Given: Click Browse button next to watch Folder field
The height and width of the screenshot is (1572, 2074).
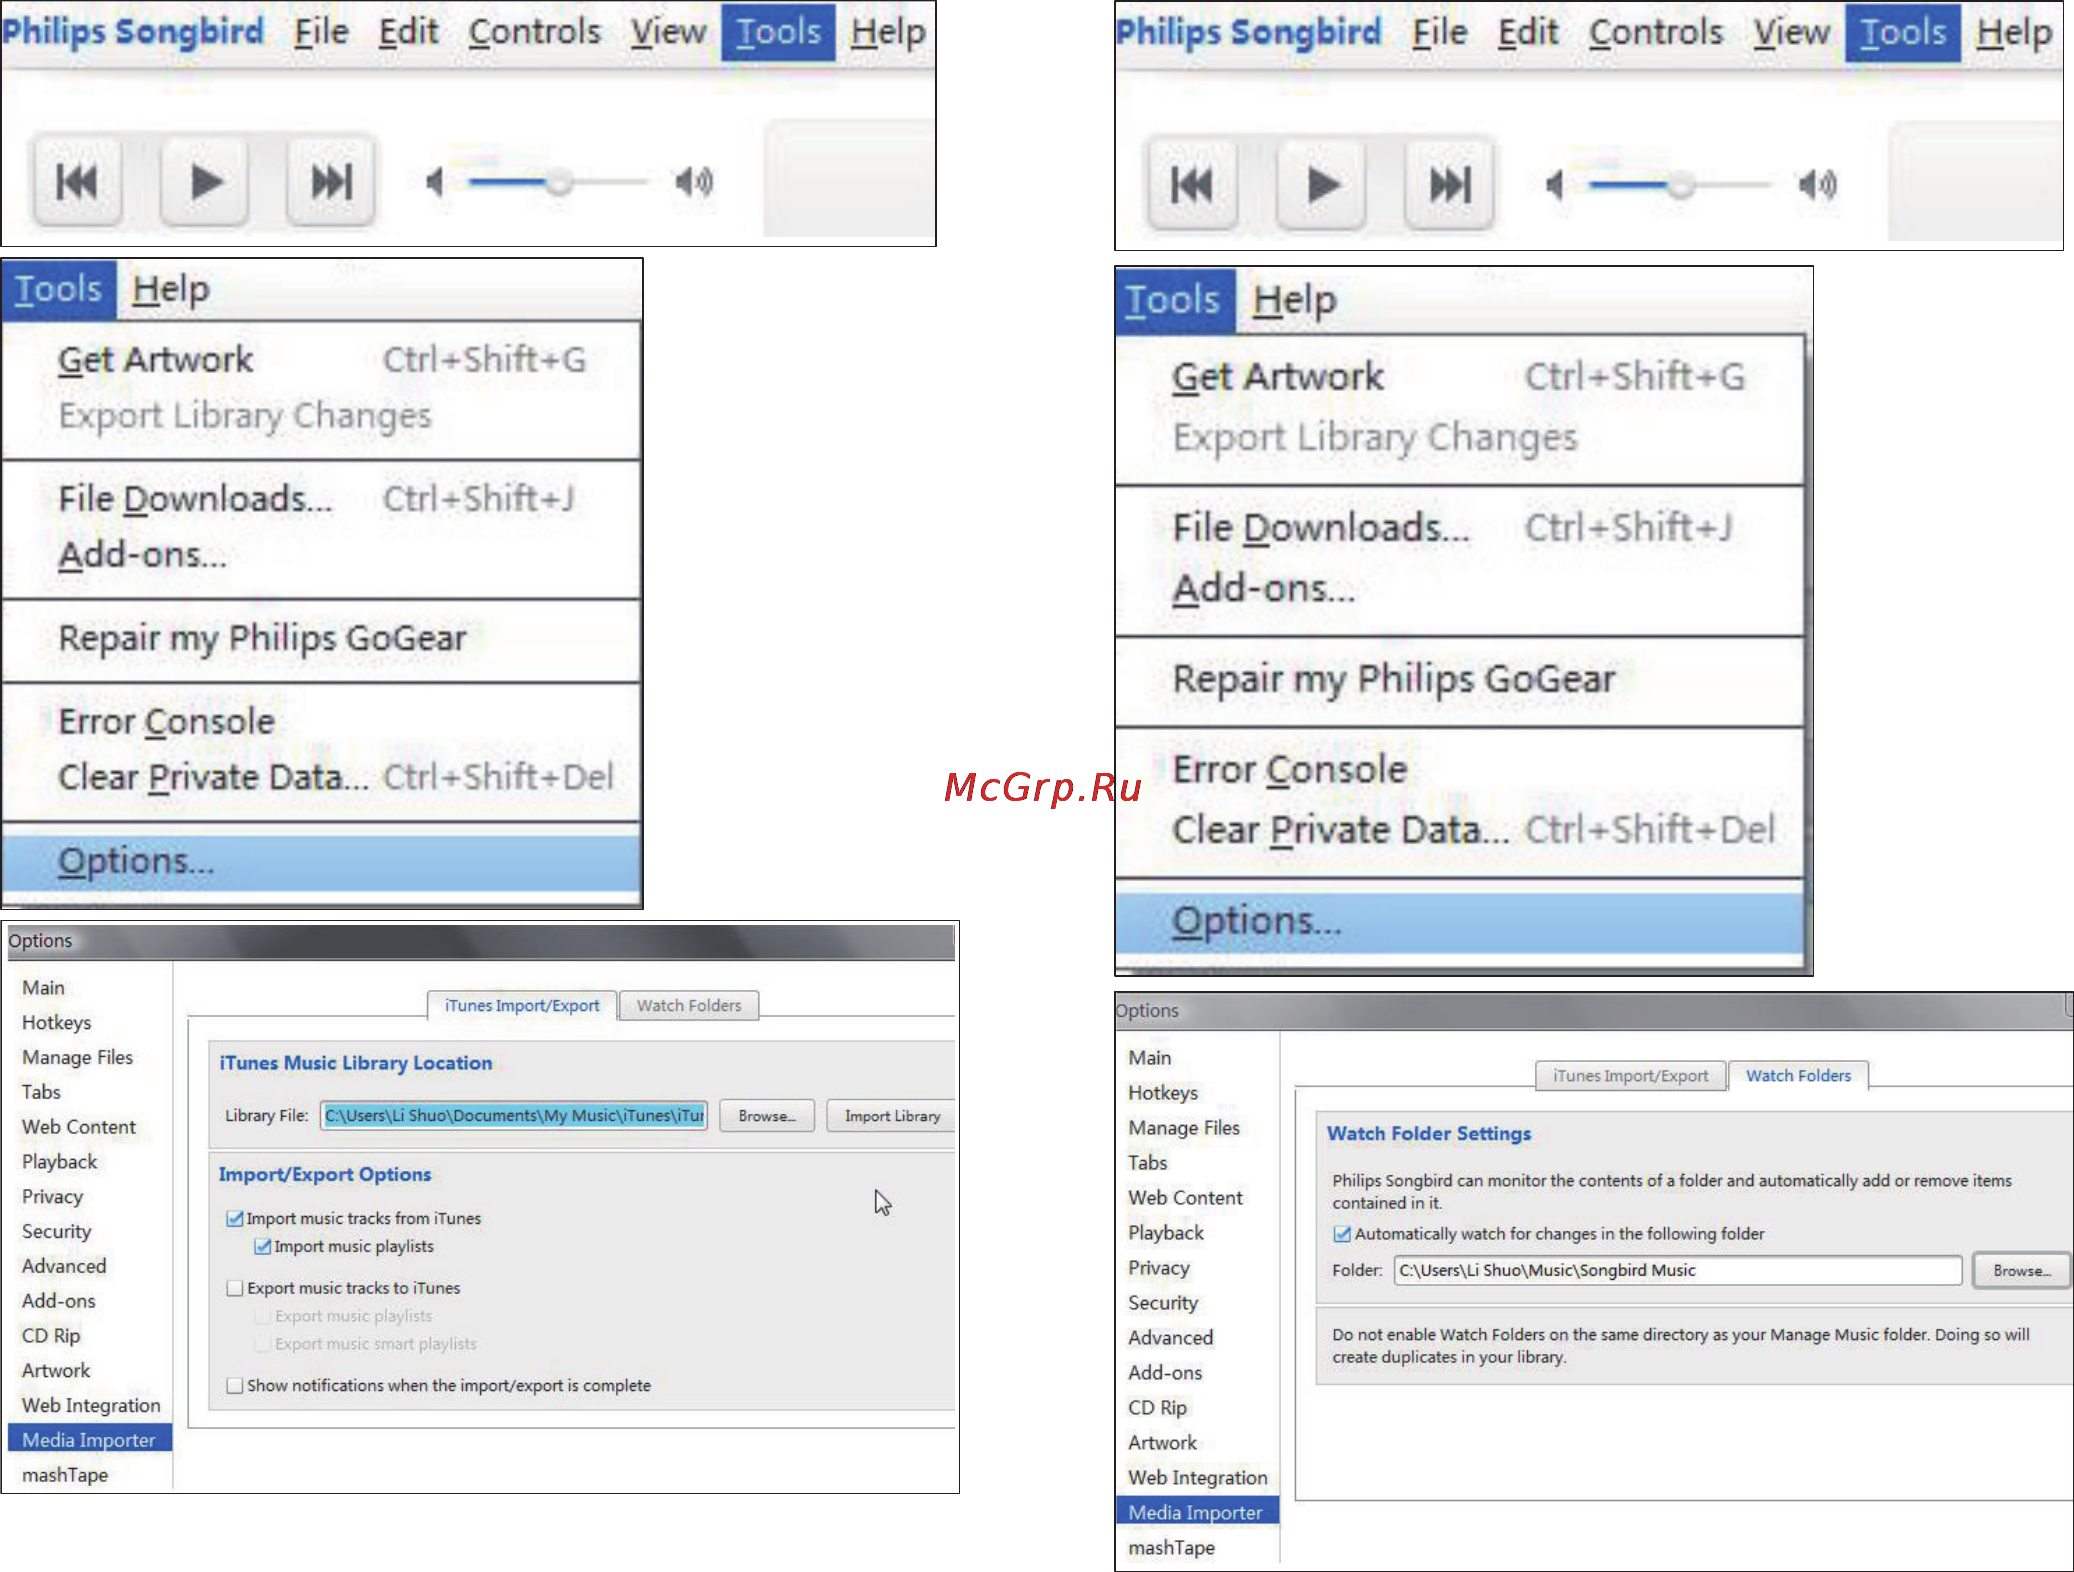Looking at the screenshot, I should click(x=2022, y=1271).
